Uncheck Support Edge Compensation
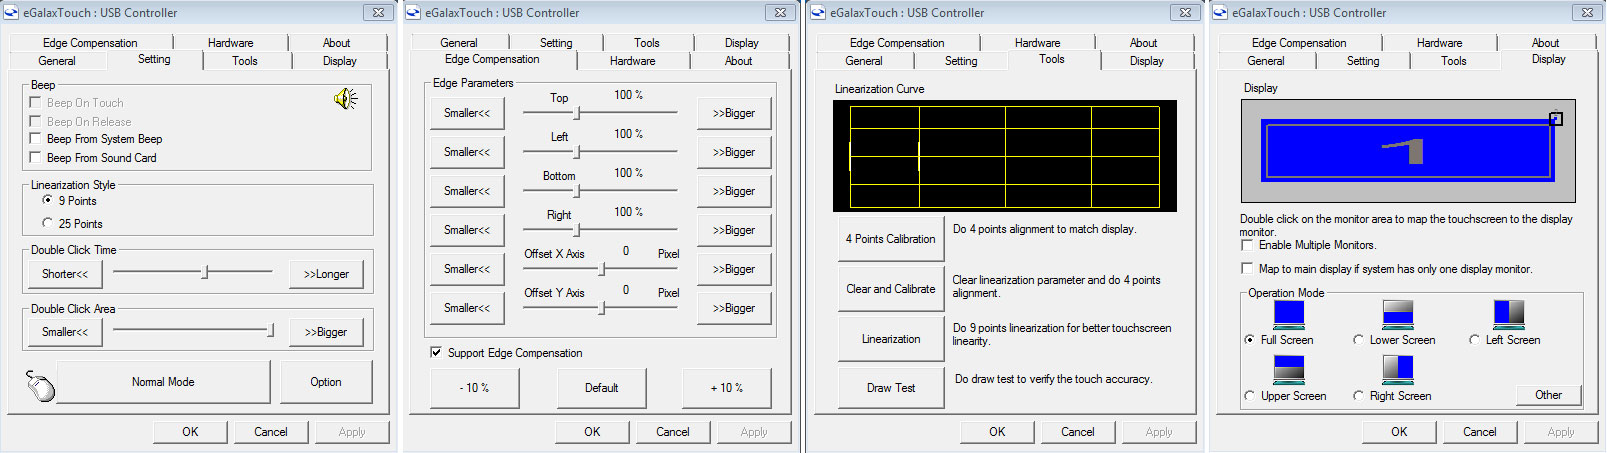 [x=436, y=352]
